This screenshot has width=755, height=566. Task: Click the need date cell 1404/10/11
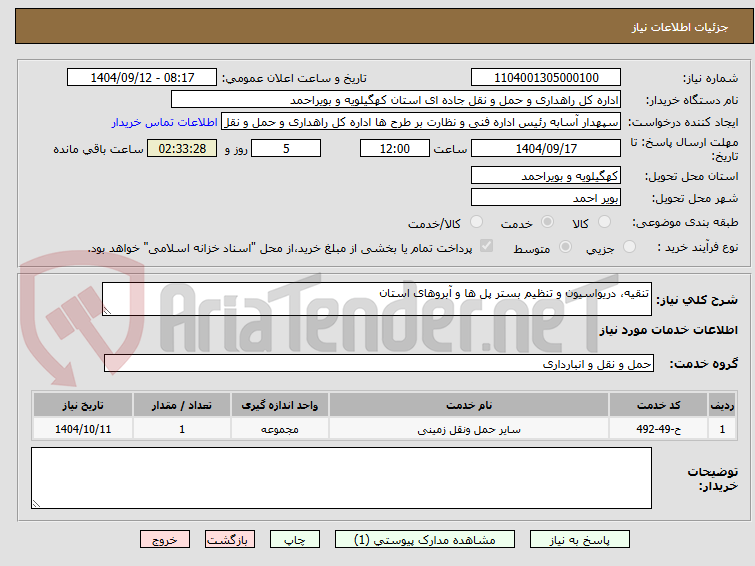click(x=83, y=429)
